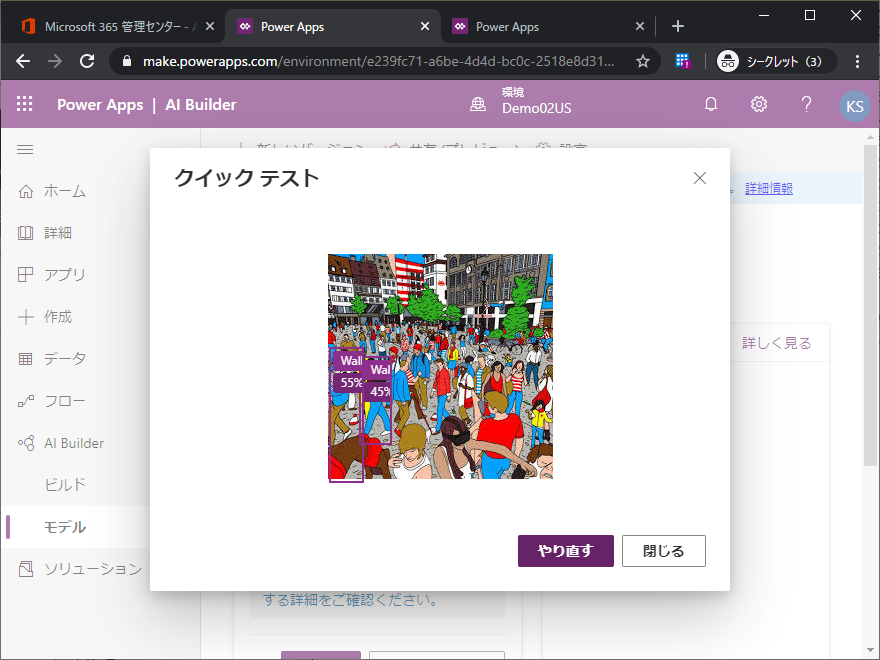Select the データ menu item
The width and height of the screenshot is (880, 660).
click(65, 359)
